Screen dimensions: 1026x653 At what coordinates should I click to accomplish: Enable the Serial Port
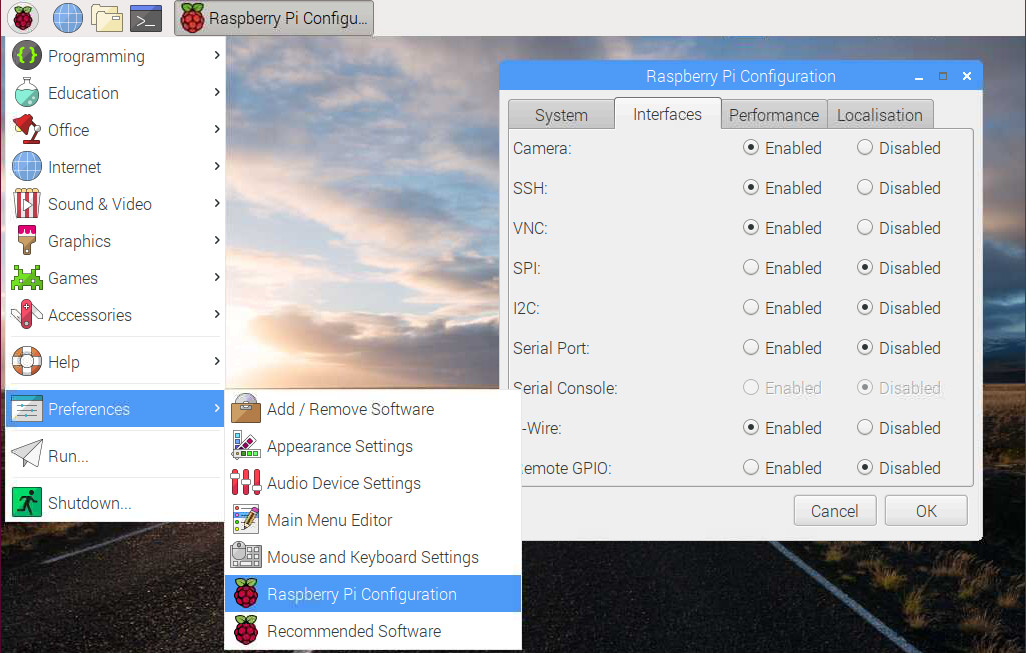(x=751, y=347)
